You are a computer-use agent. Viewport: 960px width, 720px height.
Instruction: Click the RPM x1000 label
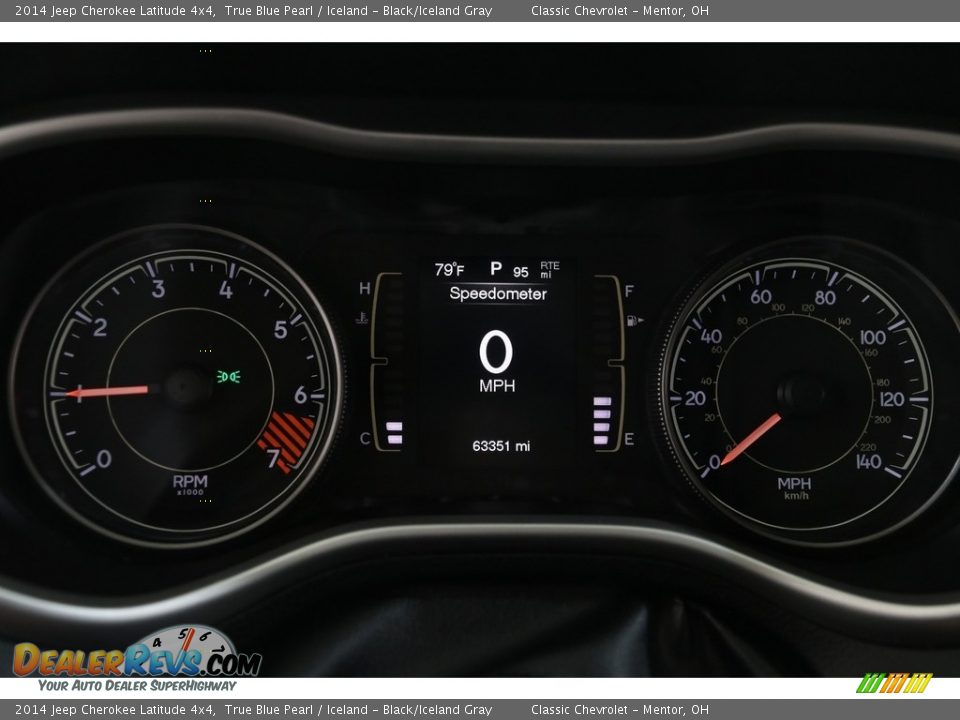(x=189, y=485)
